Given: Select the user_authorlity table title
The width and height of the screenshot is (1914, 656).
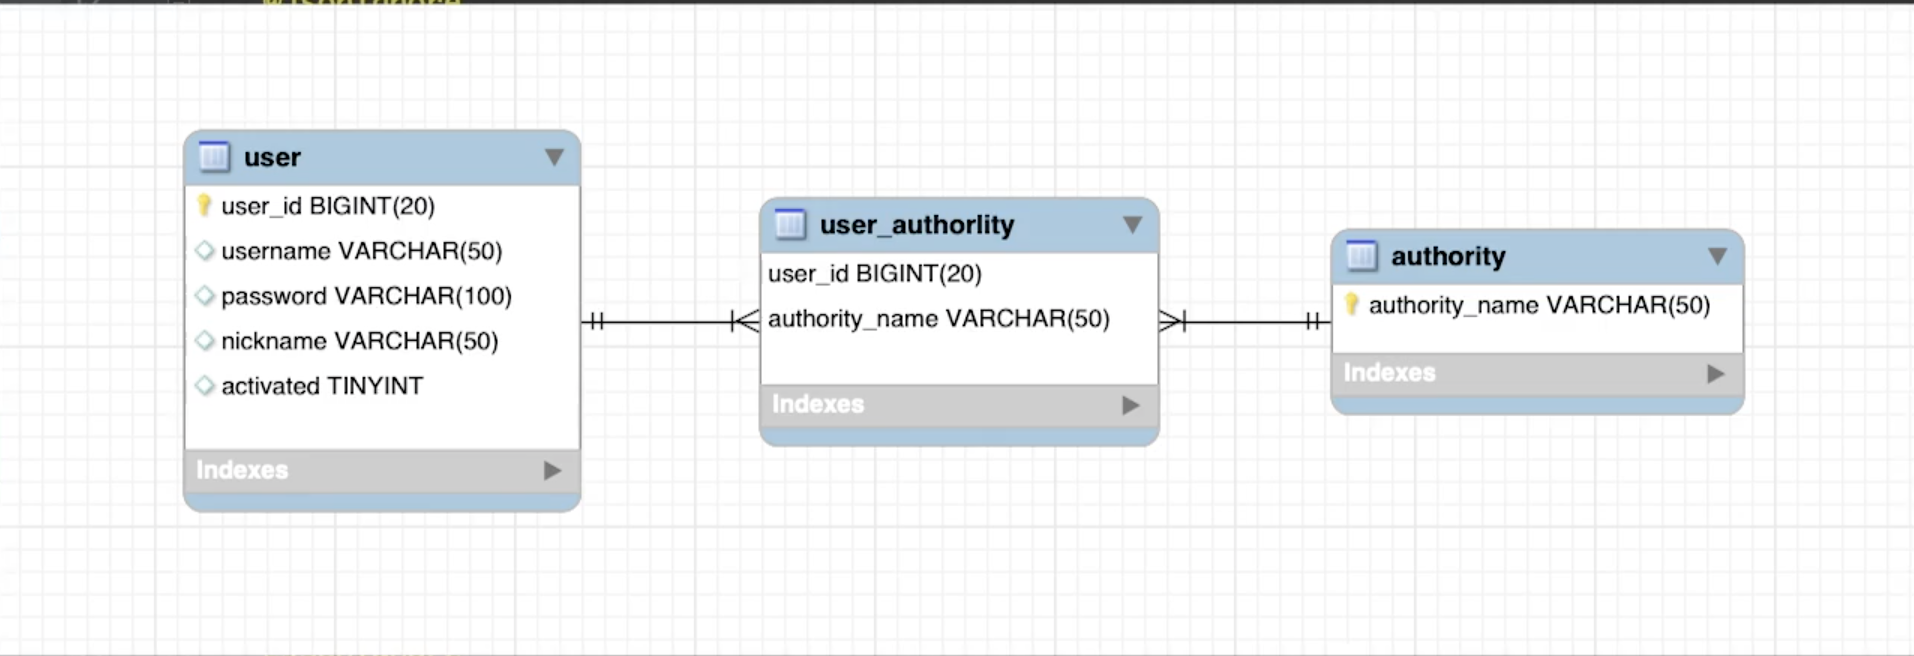Looking at the screenshot, I should coord(917,225).
